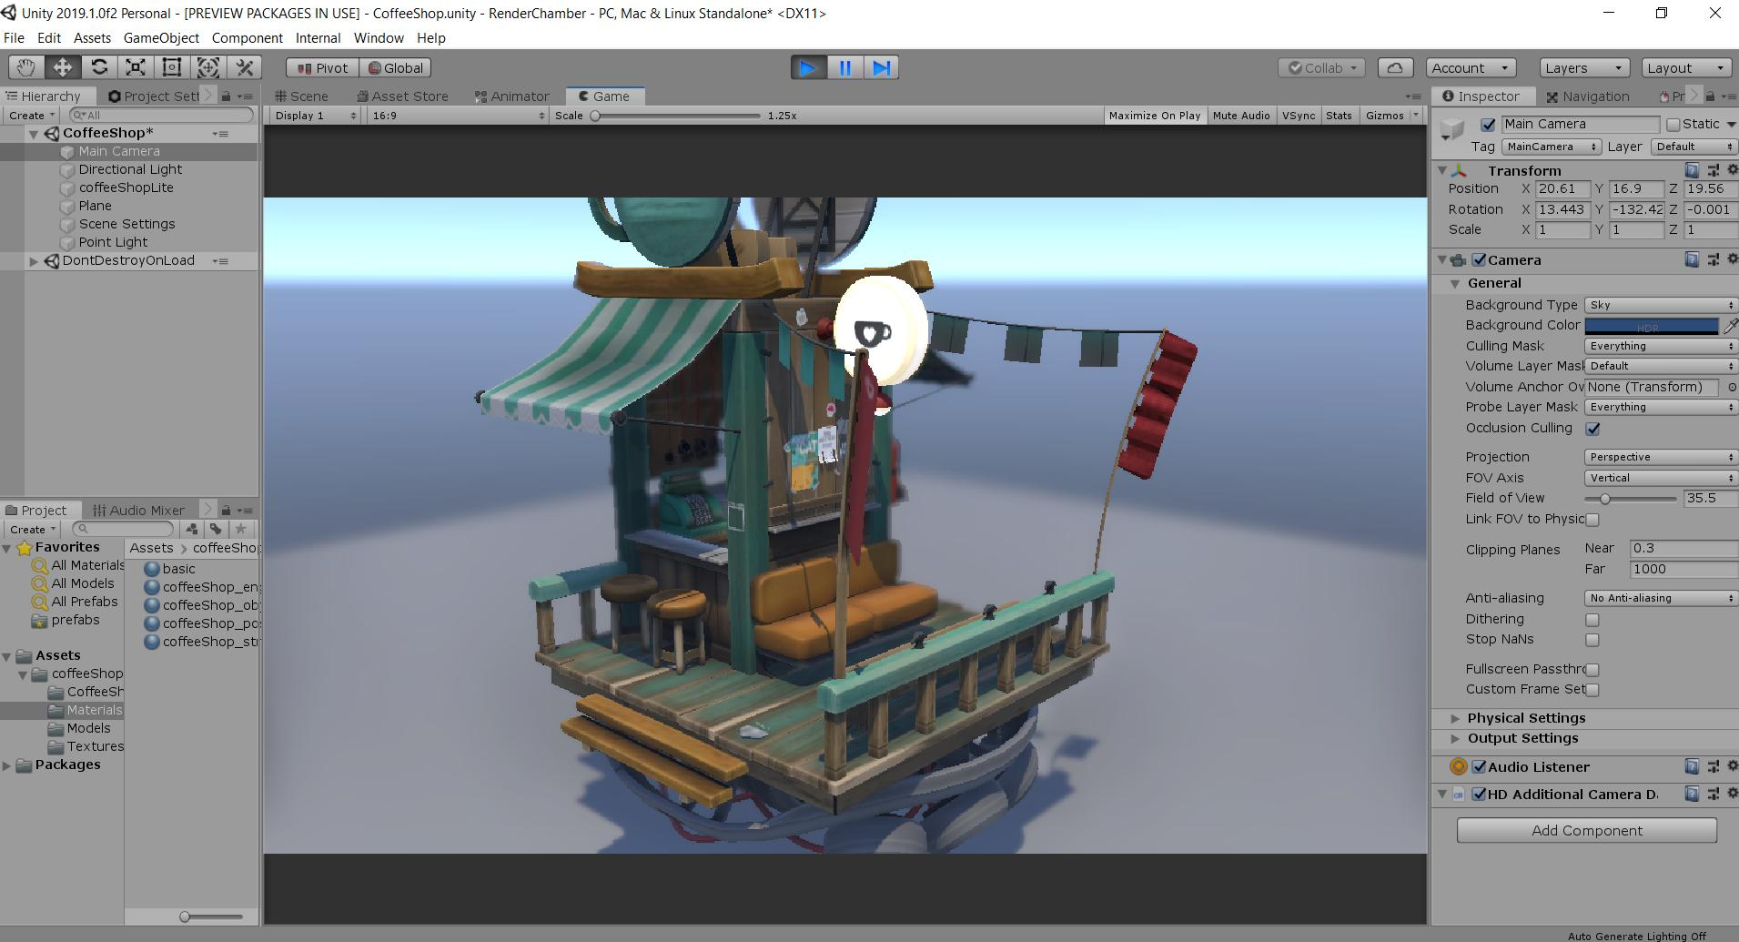Image resolution: width=1739 pixels, height=942 pixels.
Task: Select the combined Transform tool
Action: click(208, 67)
